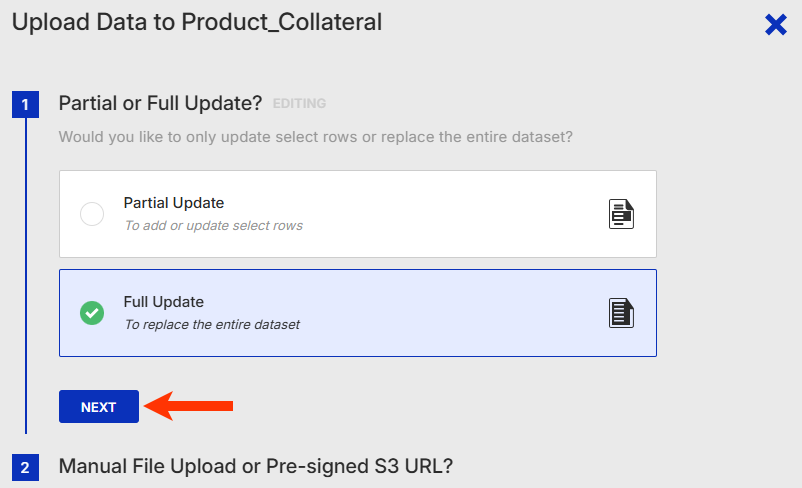Click the red arrow pointing to NEXT
The width and height of the screenshot is (802, 488).
click(189, 406)
